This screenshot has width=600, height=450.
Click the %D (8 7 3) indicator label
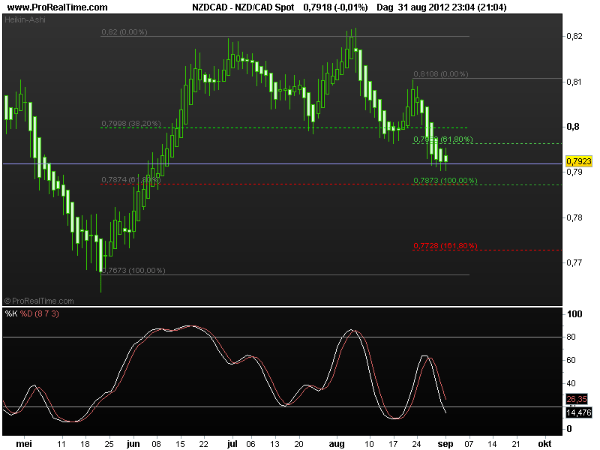pyautogui.click(x=39, y=314)
